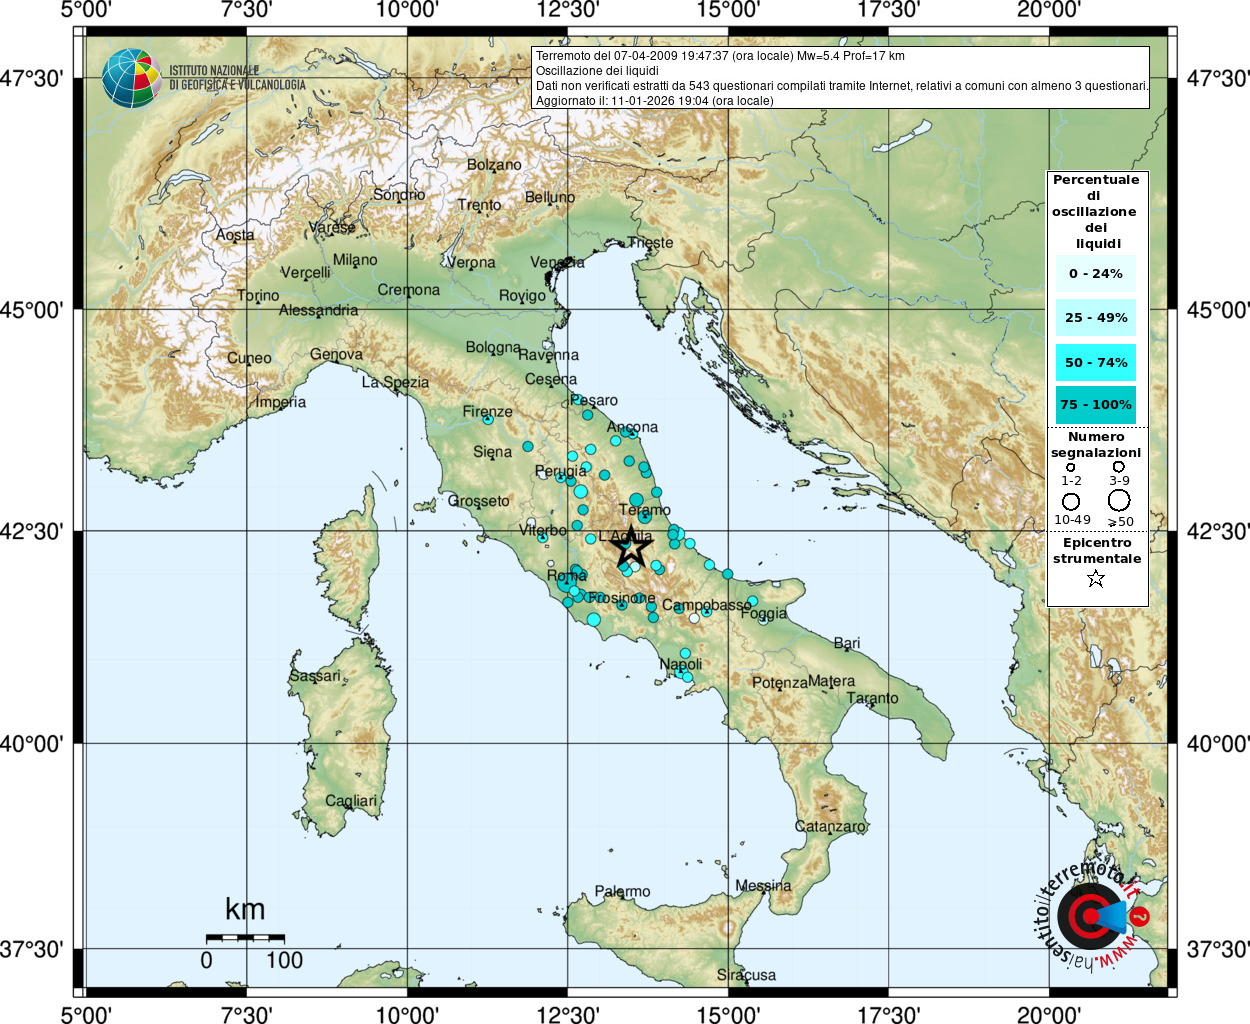This screenshot has height=1024, width=1250.
Task: Click the Frosinone city label
Action: [x=622, y=597]
